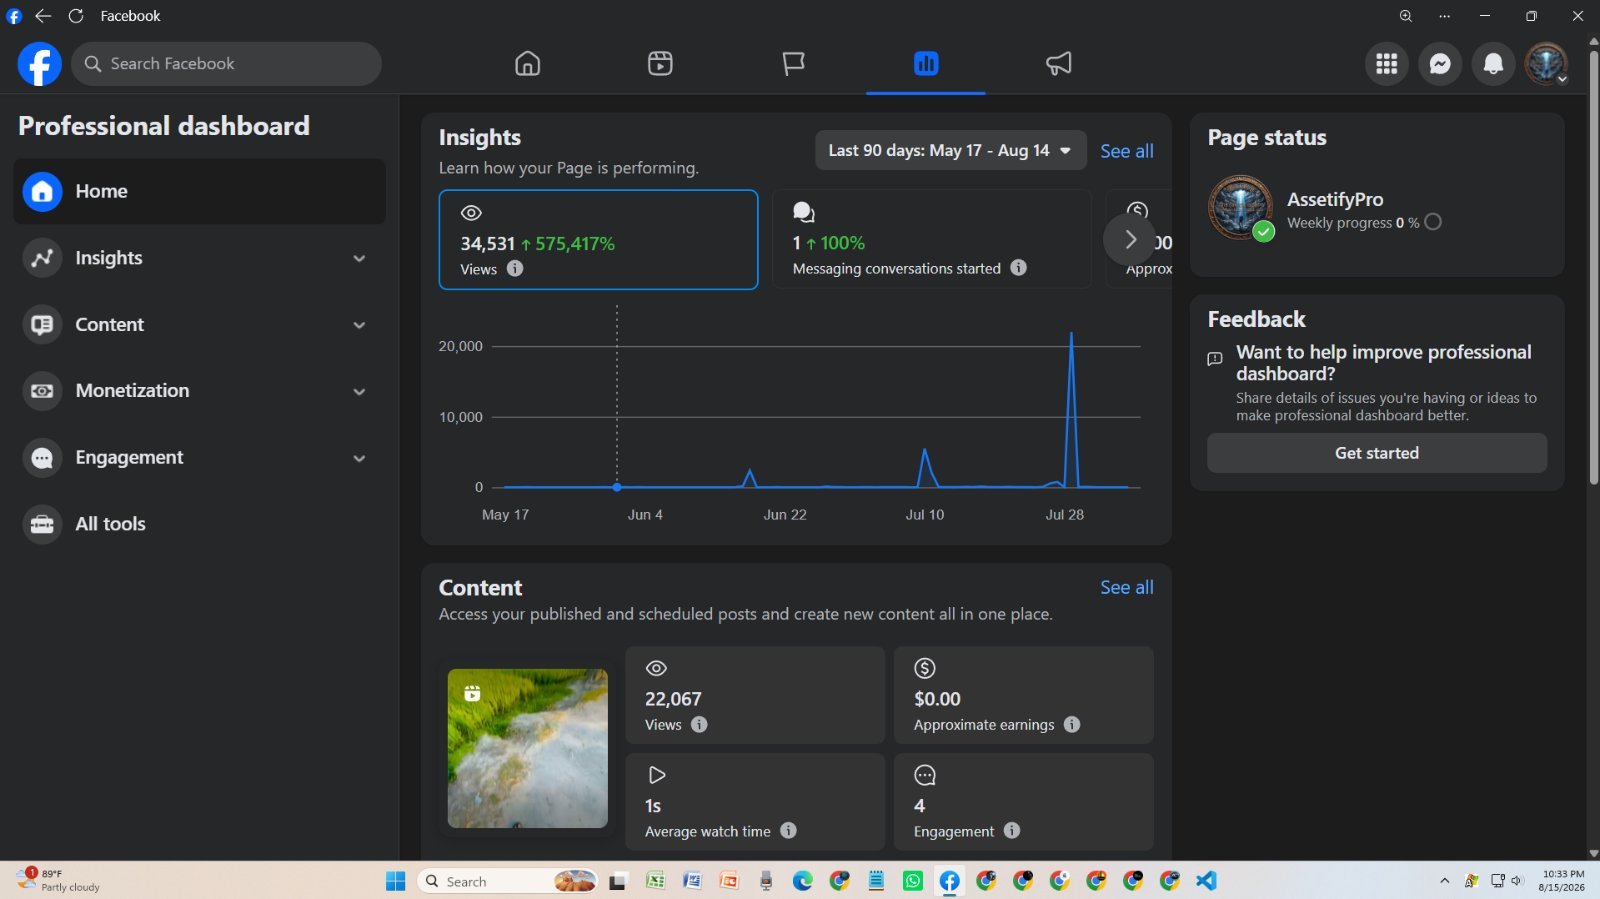Viewport: 1600px width, 899px height.
Task: Open the Last 90 days date range dropdown
Action: pyautogui.click(x=951, y=150)
